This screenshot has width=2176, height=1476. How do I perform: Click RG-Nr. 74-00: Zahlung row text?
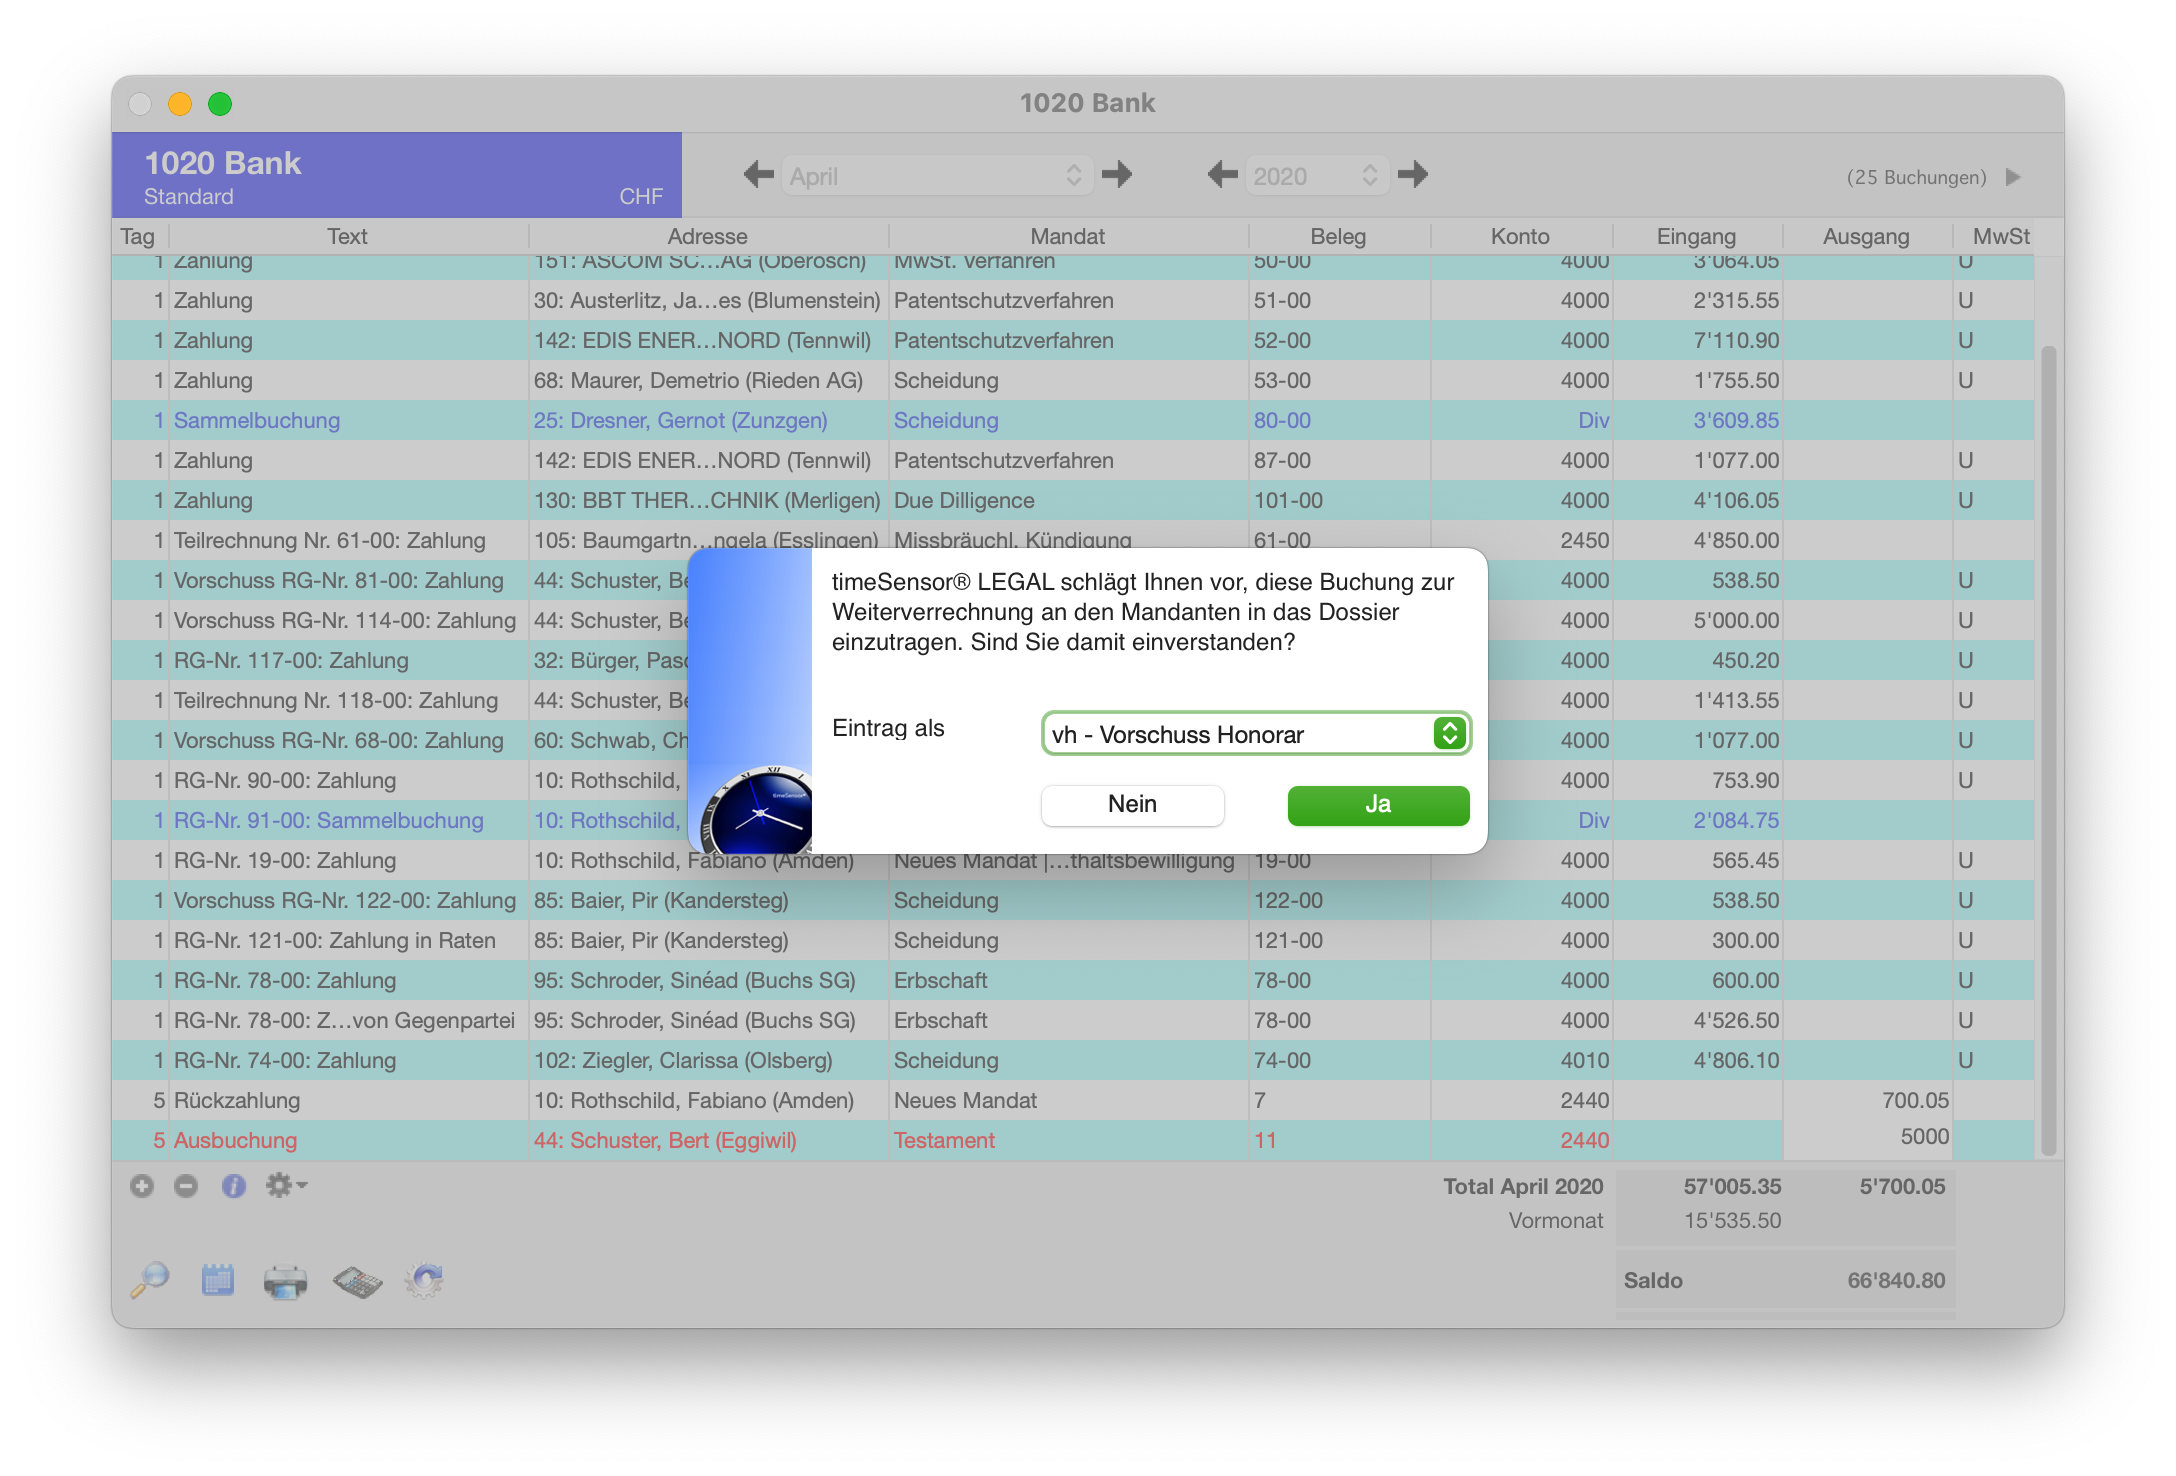pos(285,1060)
